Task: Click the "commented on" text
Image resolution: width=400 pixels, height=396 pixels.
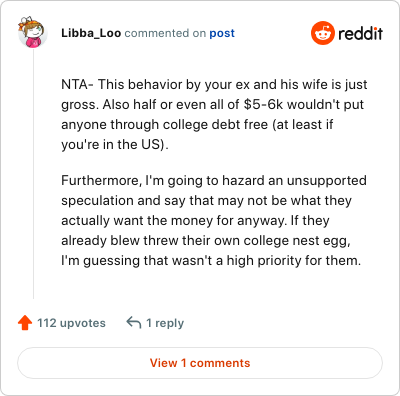Action: [165, 33]
